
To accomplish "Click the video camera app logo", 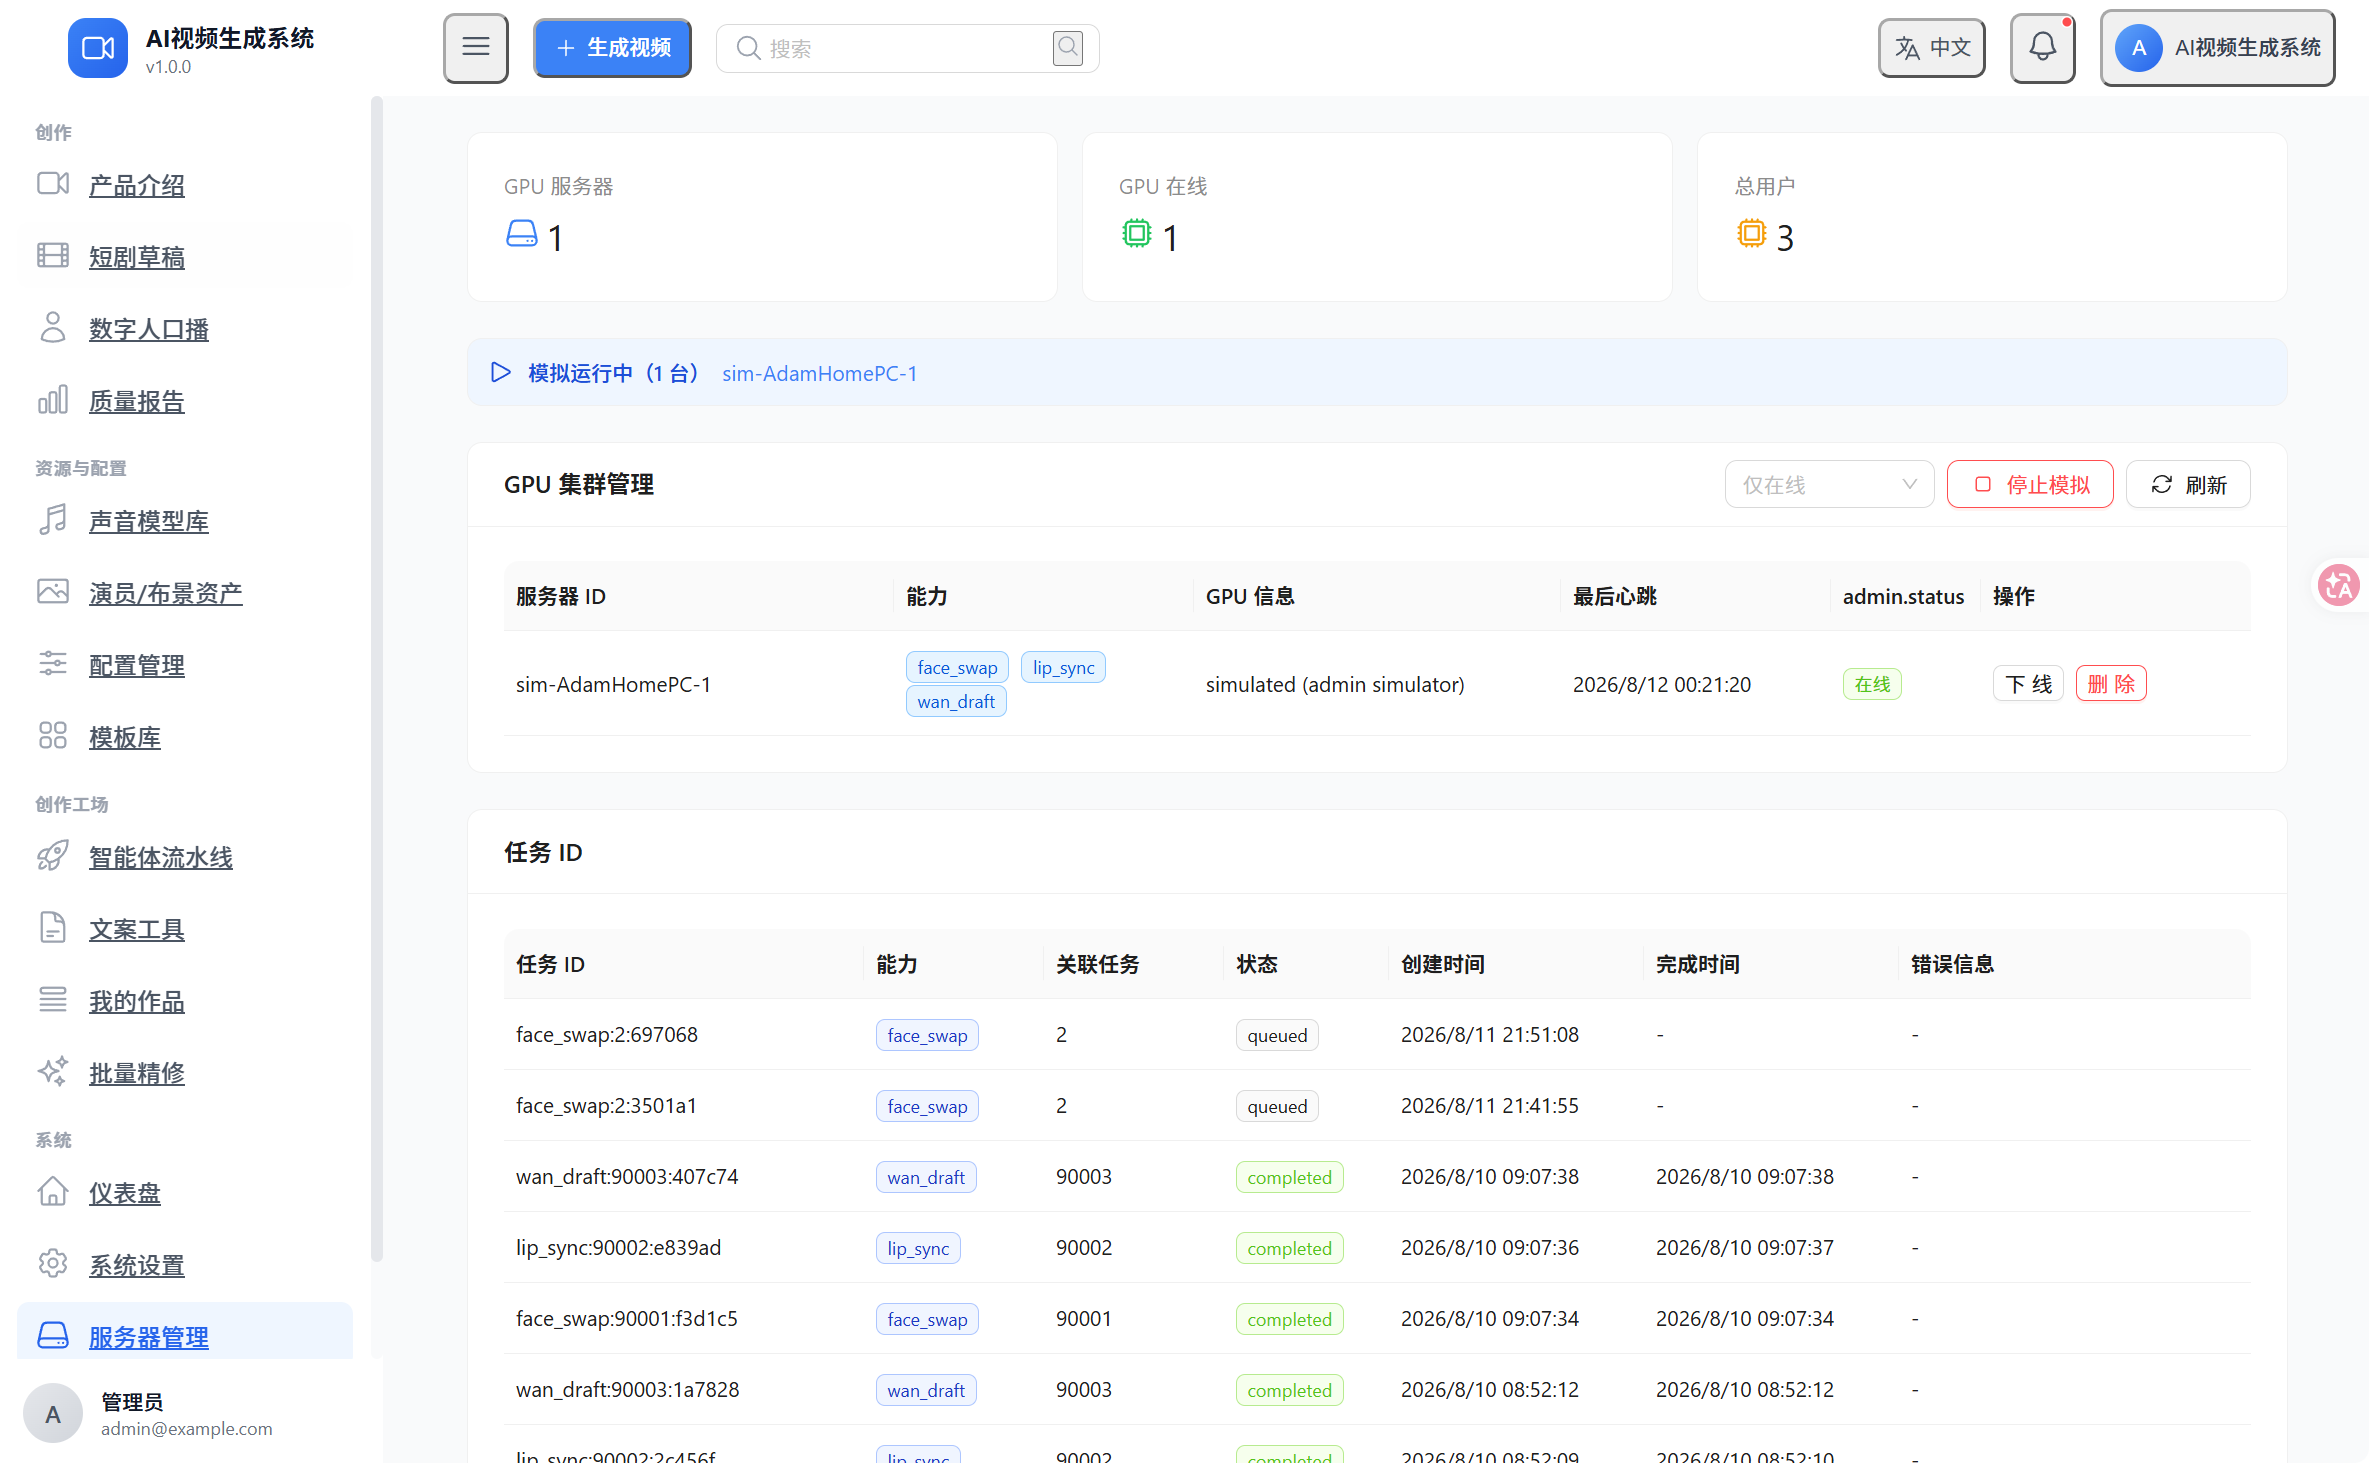I will pyautogui.click(x=97, y=48).
